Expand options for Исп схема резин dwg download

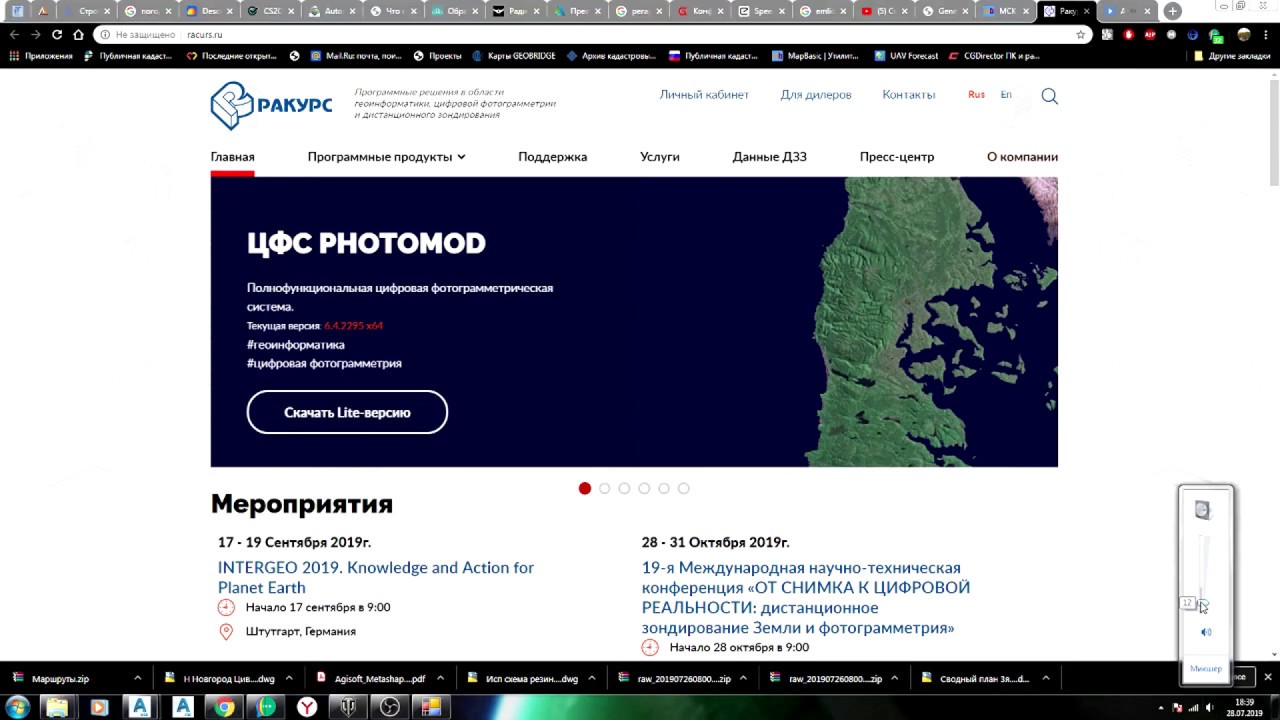(x=592, y=678)
